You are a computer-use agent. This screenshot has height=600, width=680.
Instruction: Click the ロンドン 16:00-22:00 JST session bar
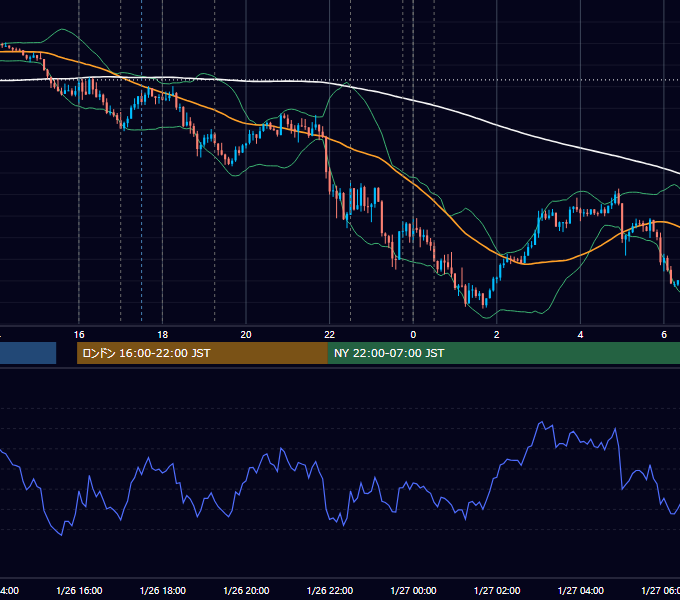tap(202, 353)
